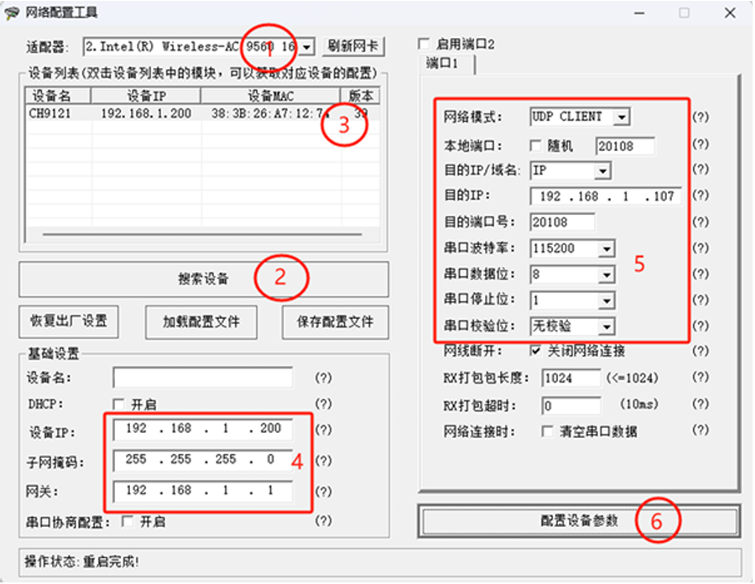Click the 设备名 text input field

click(203, 378)
